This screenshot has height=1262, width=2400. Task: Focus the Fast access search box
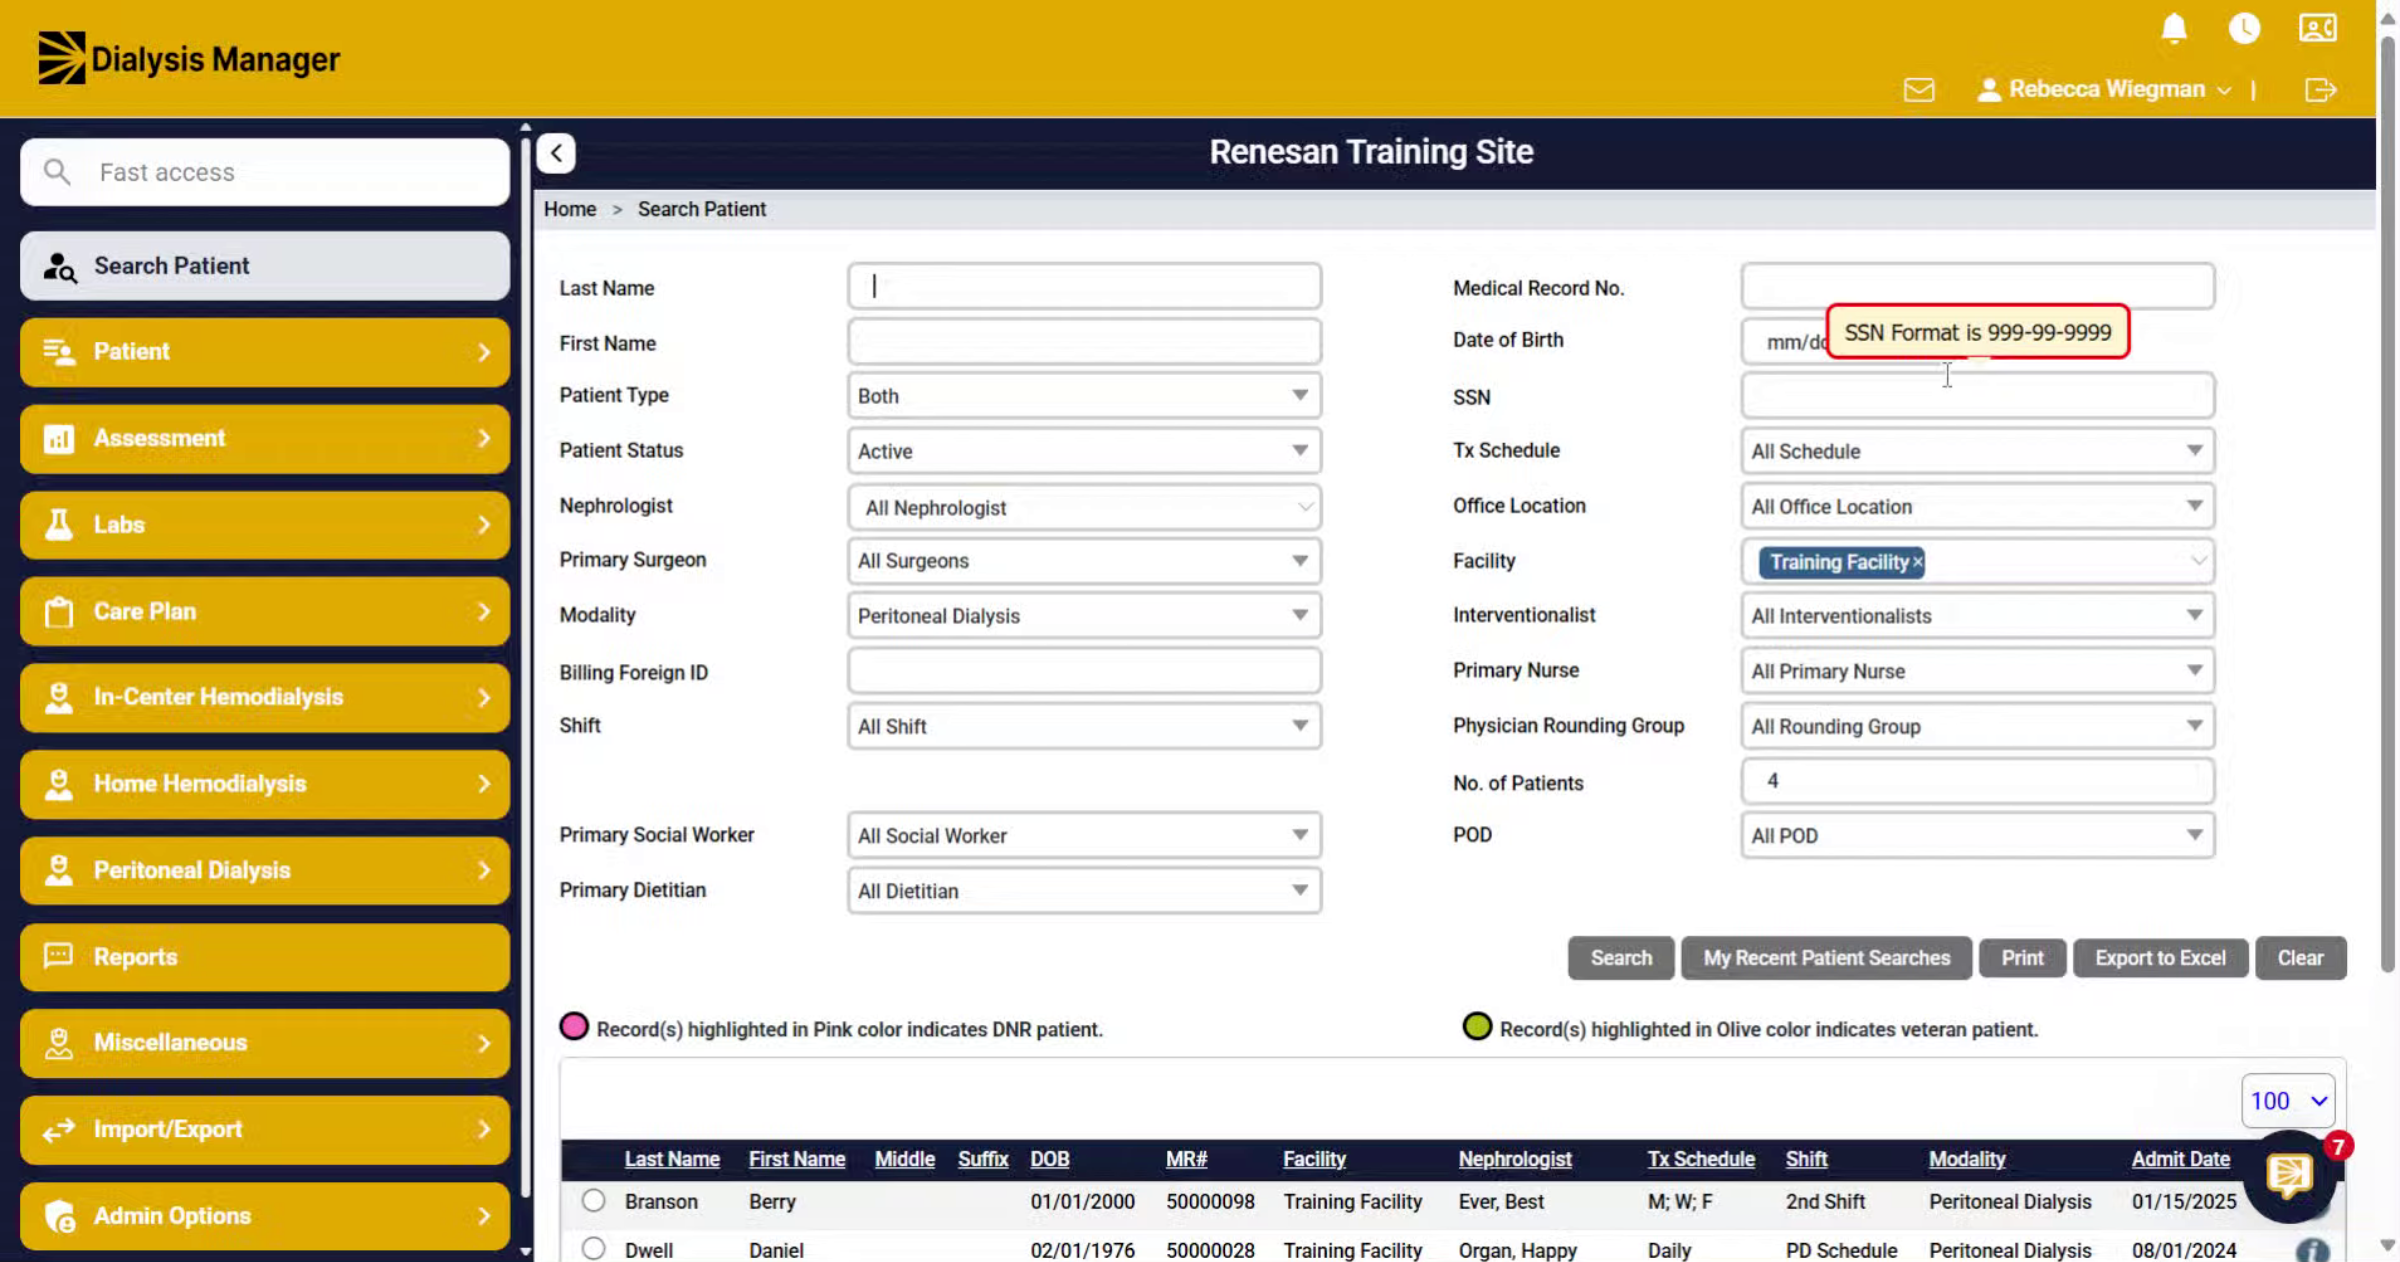(x=265, y=172)
